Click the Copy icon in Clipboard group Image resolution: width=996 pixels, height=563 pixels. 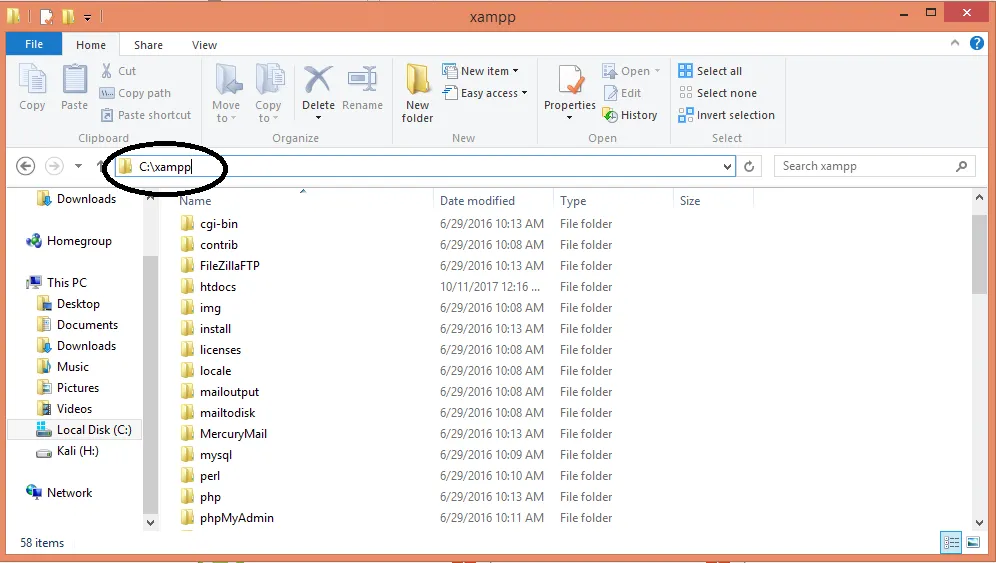coord(32,79)
